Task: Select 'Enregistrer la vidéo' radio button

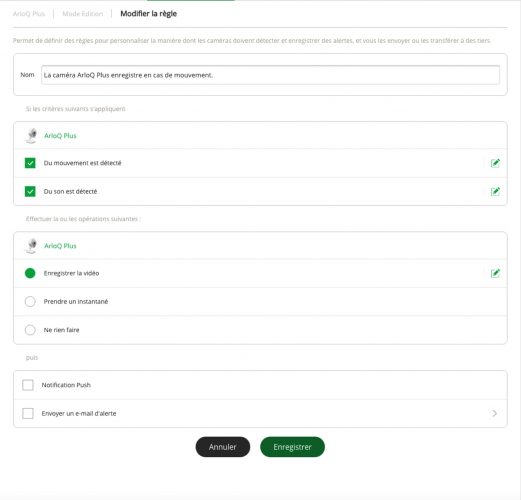Action: pyautogui.click(x=30, y=273)
